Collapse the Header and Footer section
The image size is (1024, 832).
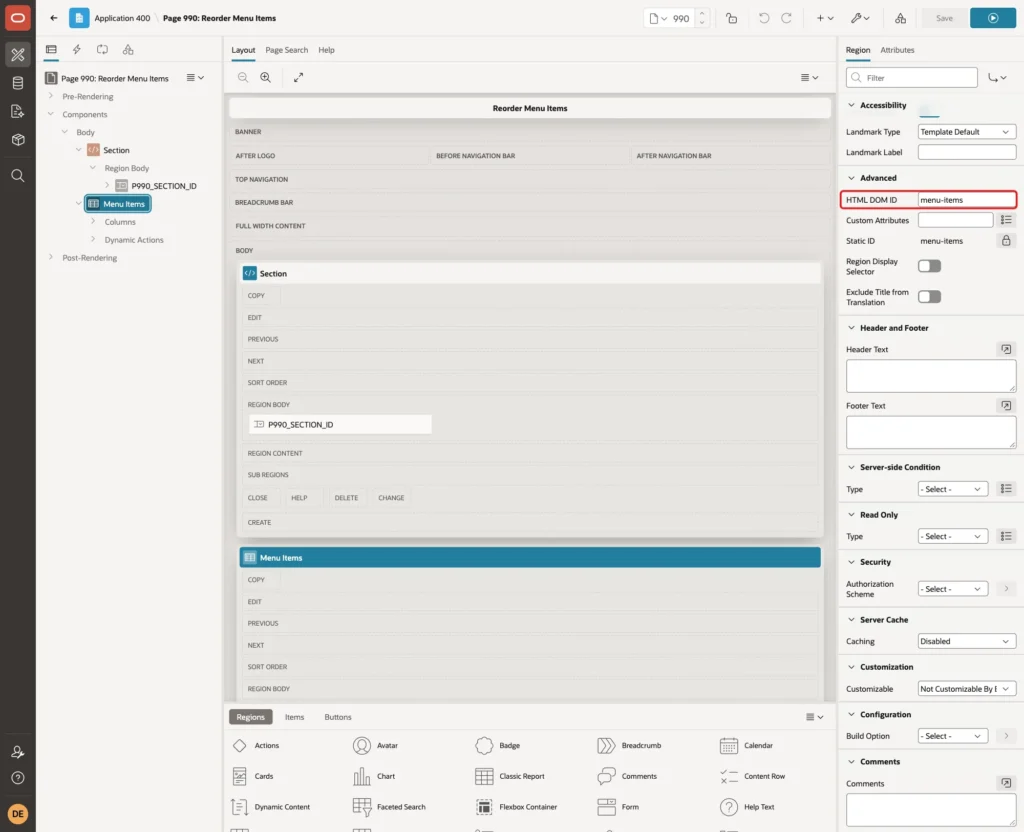coord(851,328)
